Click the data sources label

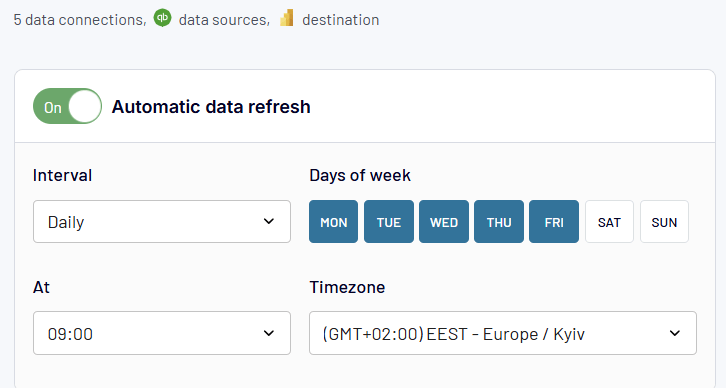pyautogui.click(x=224, y=20)
